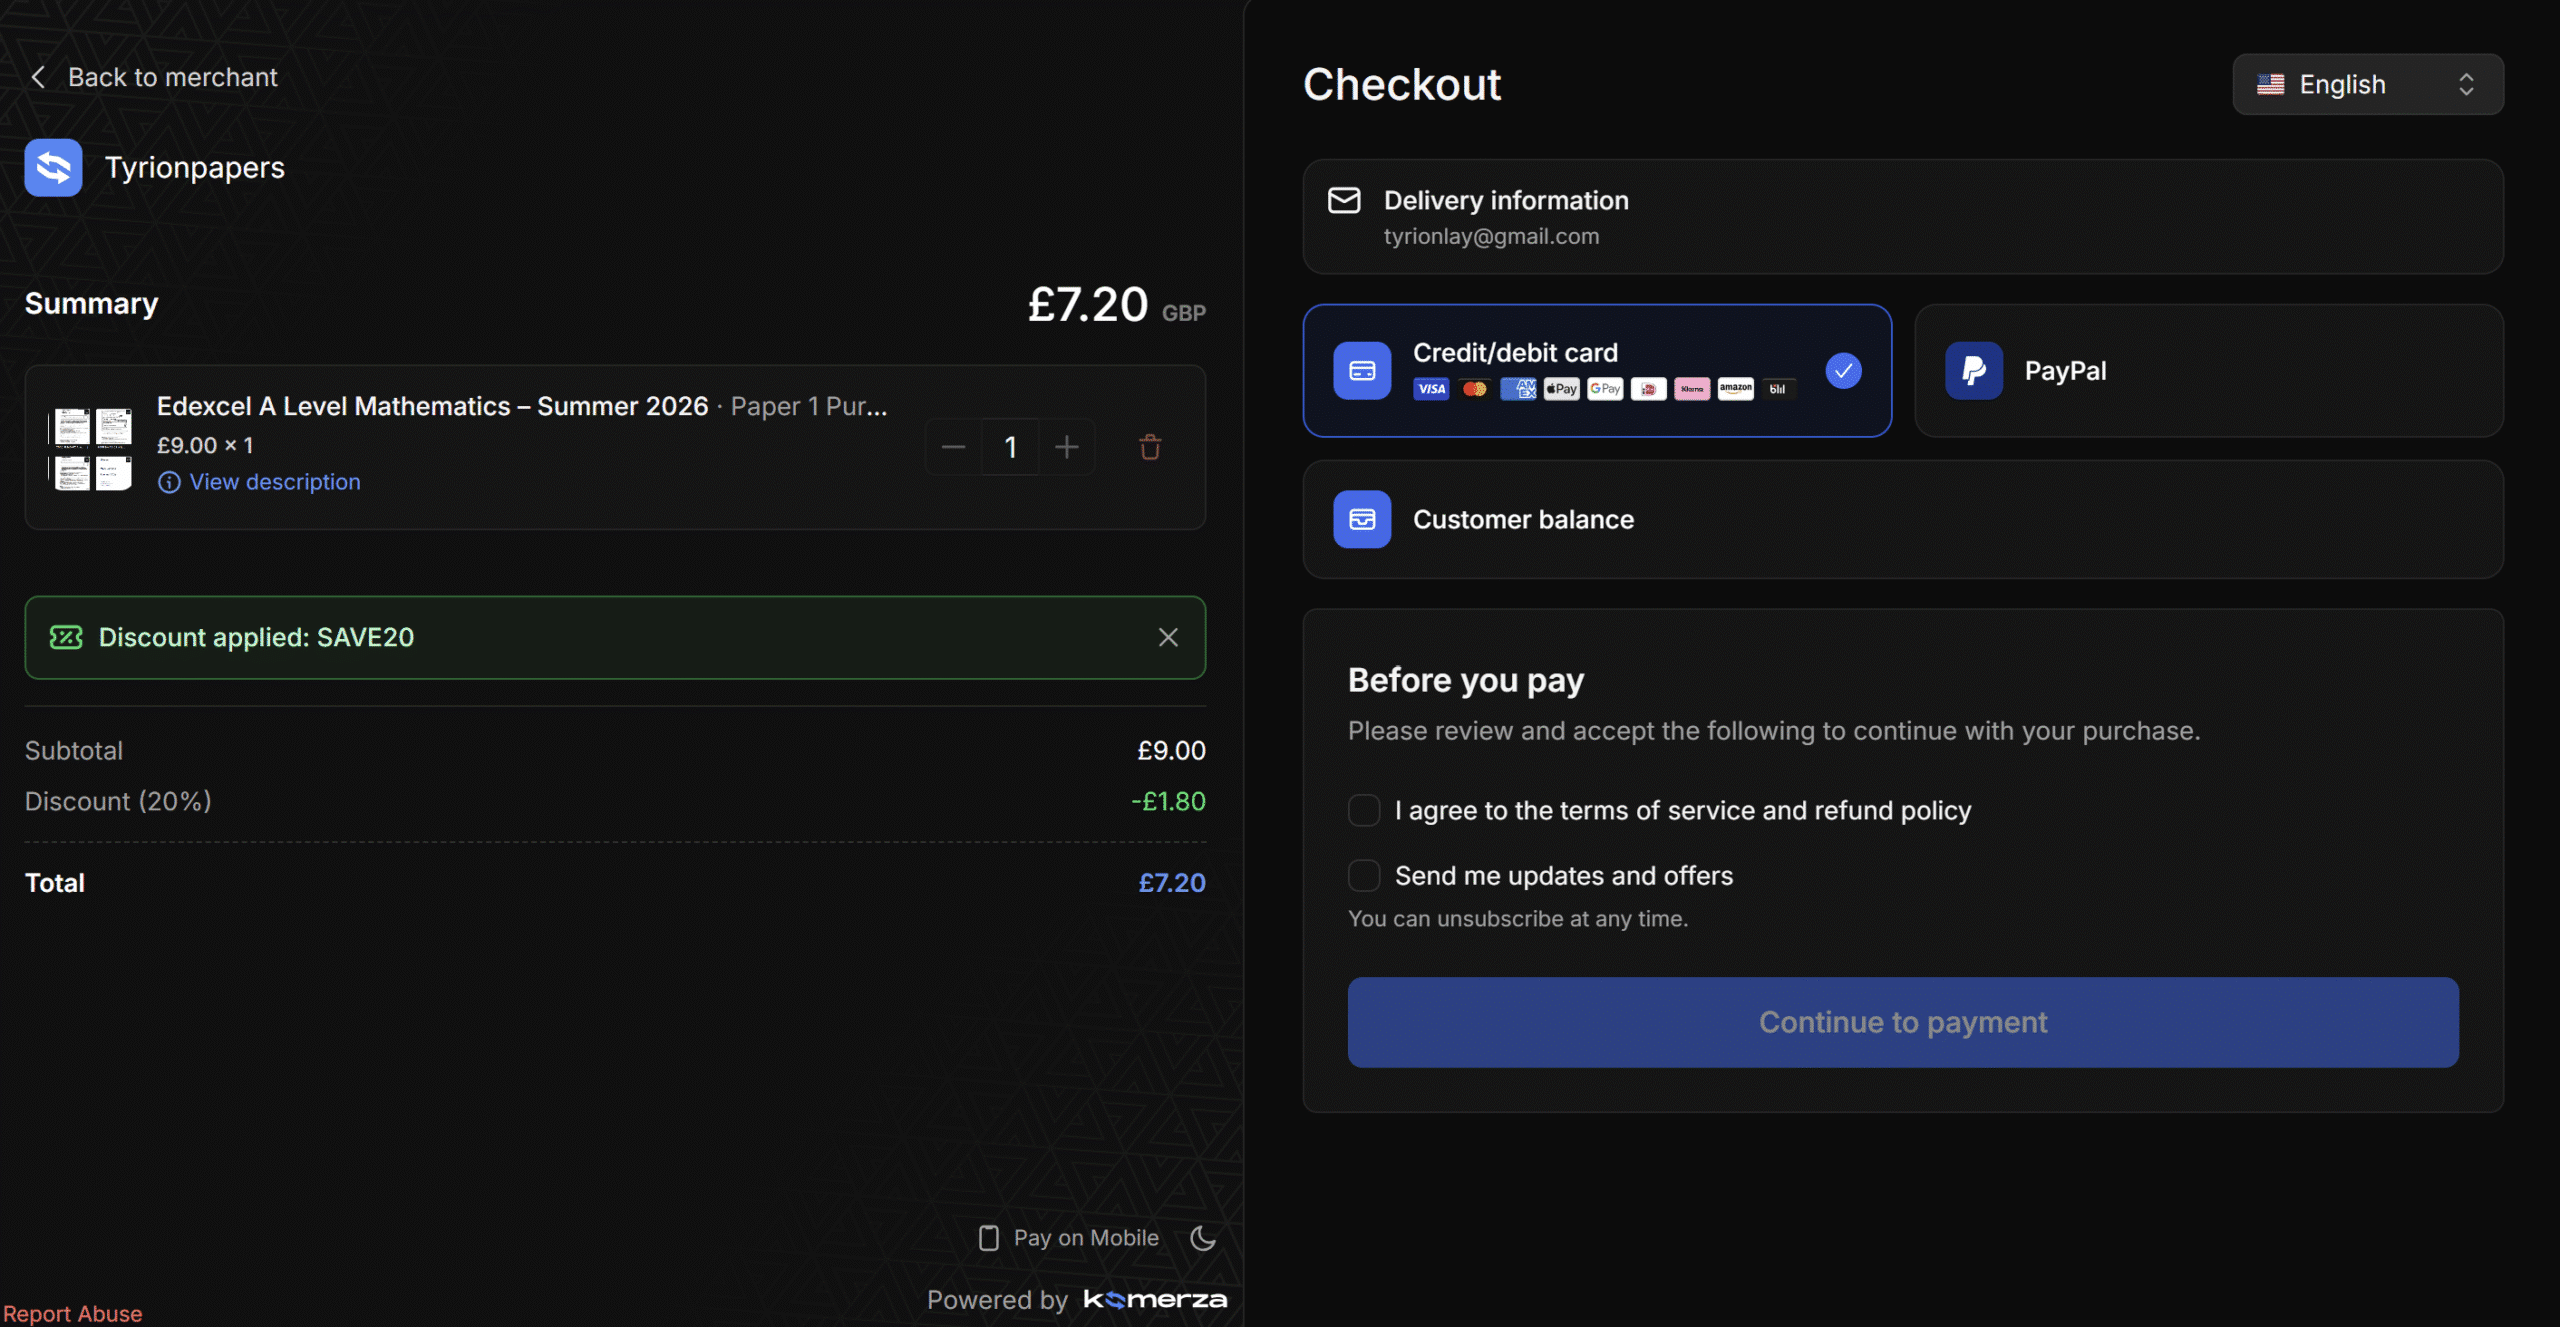
Task: Increase quantity with the plus button
Action: point(1067,447)
